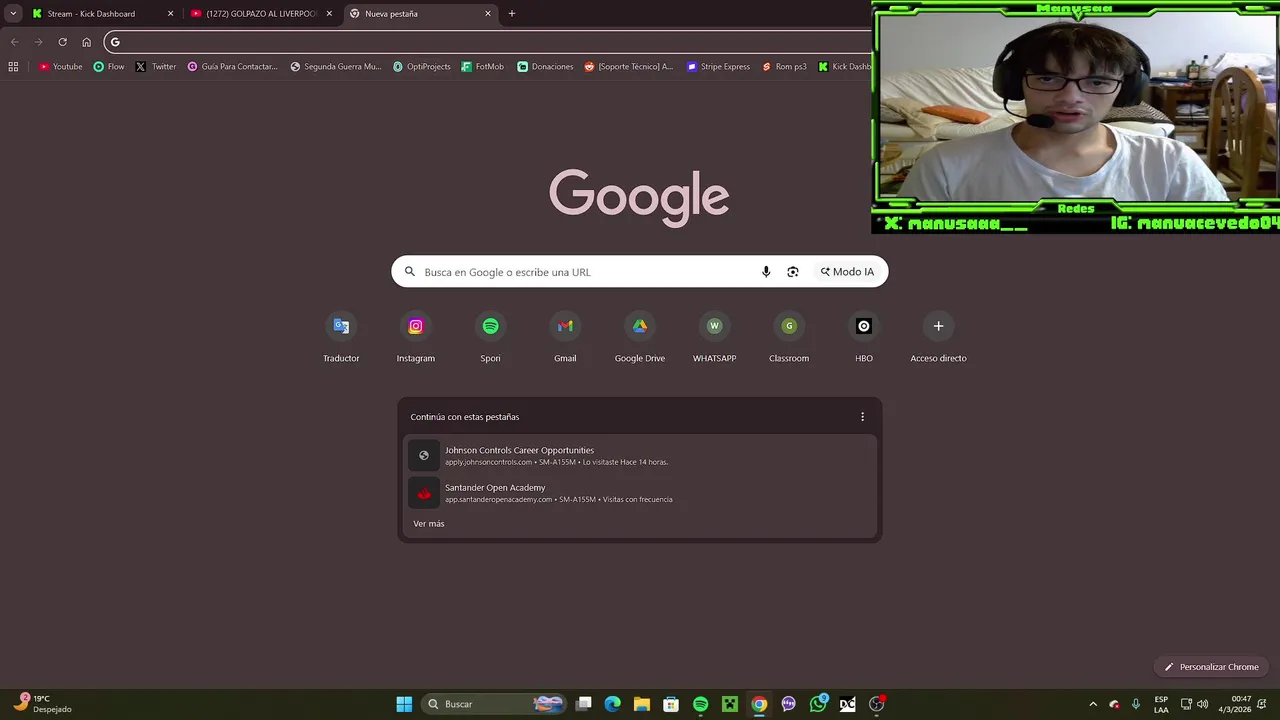
Task: Open WhatsApp from the taskbar
Action: click(x=818, y=704)
